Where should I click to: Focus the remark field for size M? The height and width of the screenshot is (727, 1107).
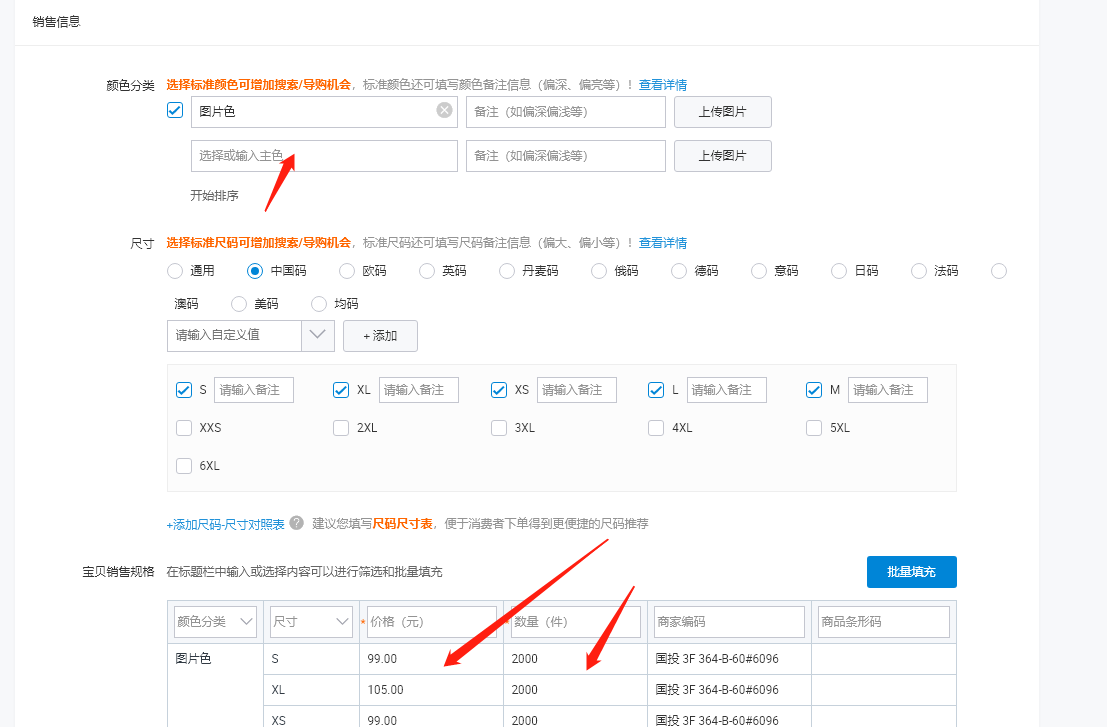point(887,390)
